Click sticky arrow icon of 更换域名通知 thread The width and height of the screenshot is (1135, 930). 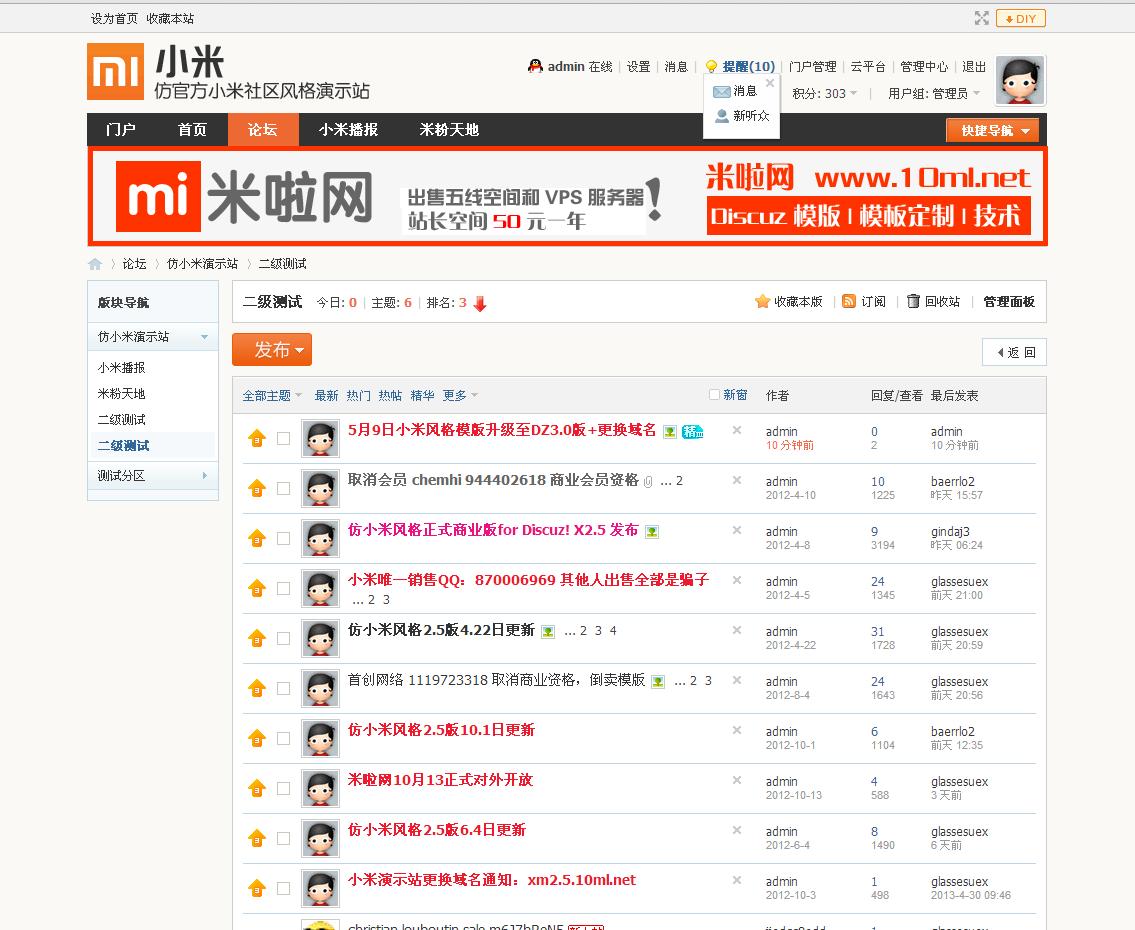pyautogui.click(x=257, y=888)
